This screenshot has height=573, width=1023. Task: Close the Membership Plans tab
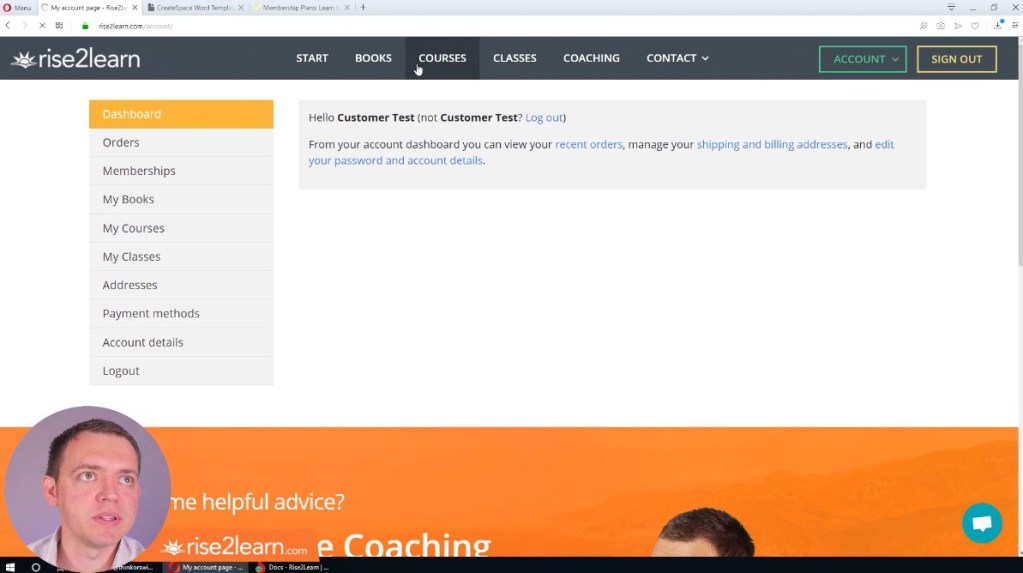[x=347, y=7]
